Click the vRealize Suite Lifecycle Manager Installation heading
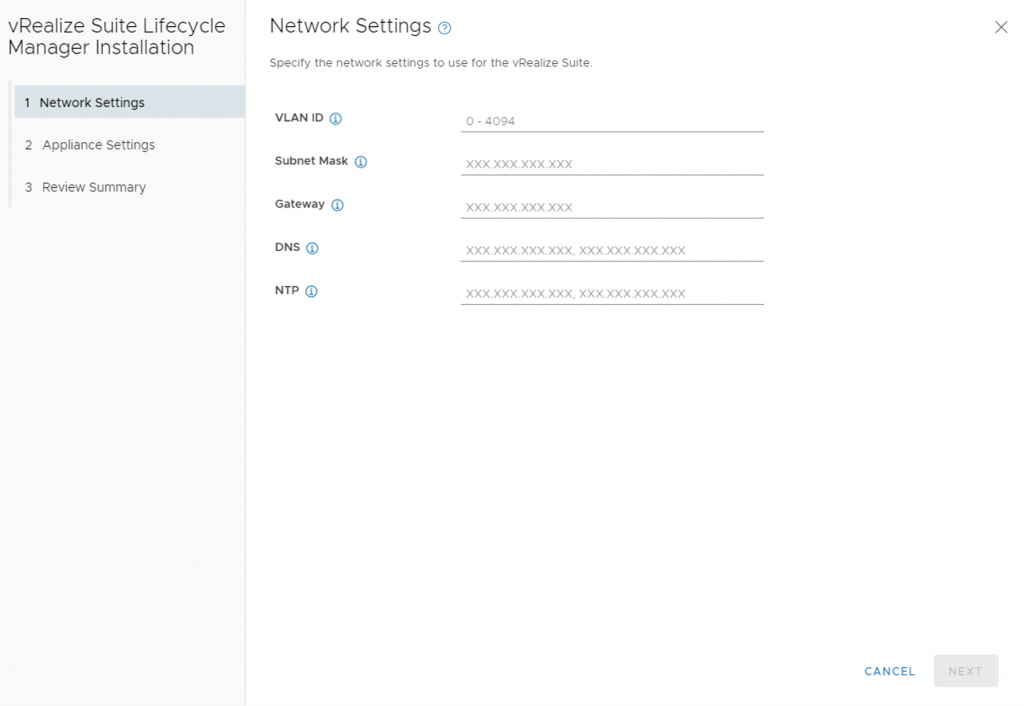This screenshot has width=1024, height=706. pyautogui.click(x=117, y=37)
